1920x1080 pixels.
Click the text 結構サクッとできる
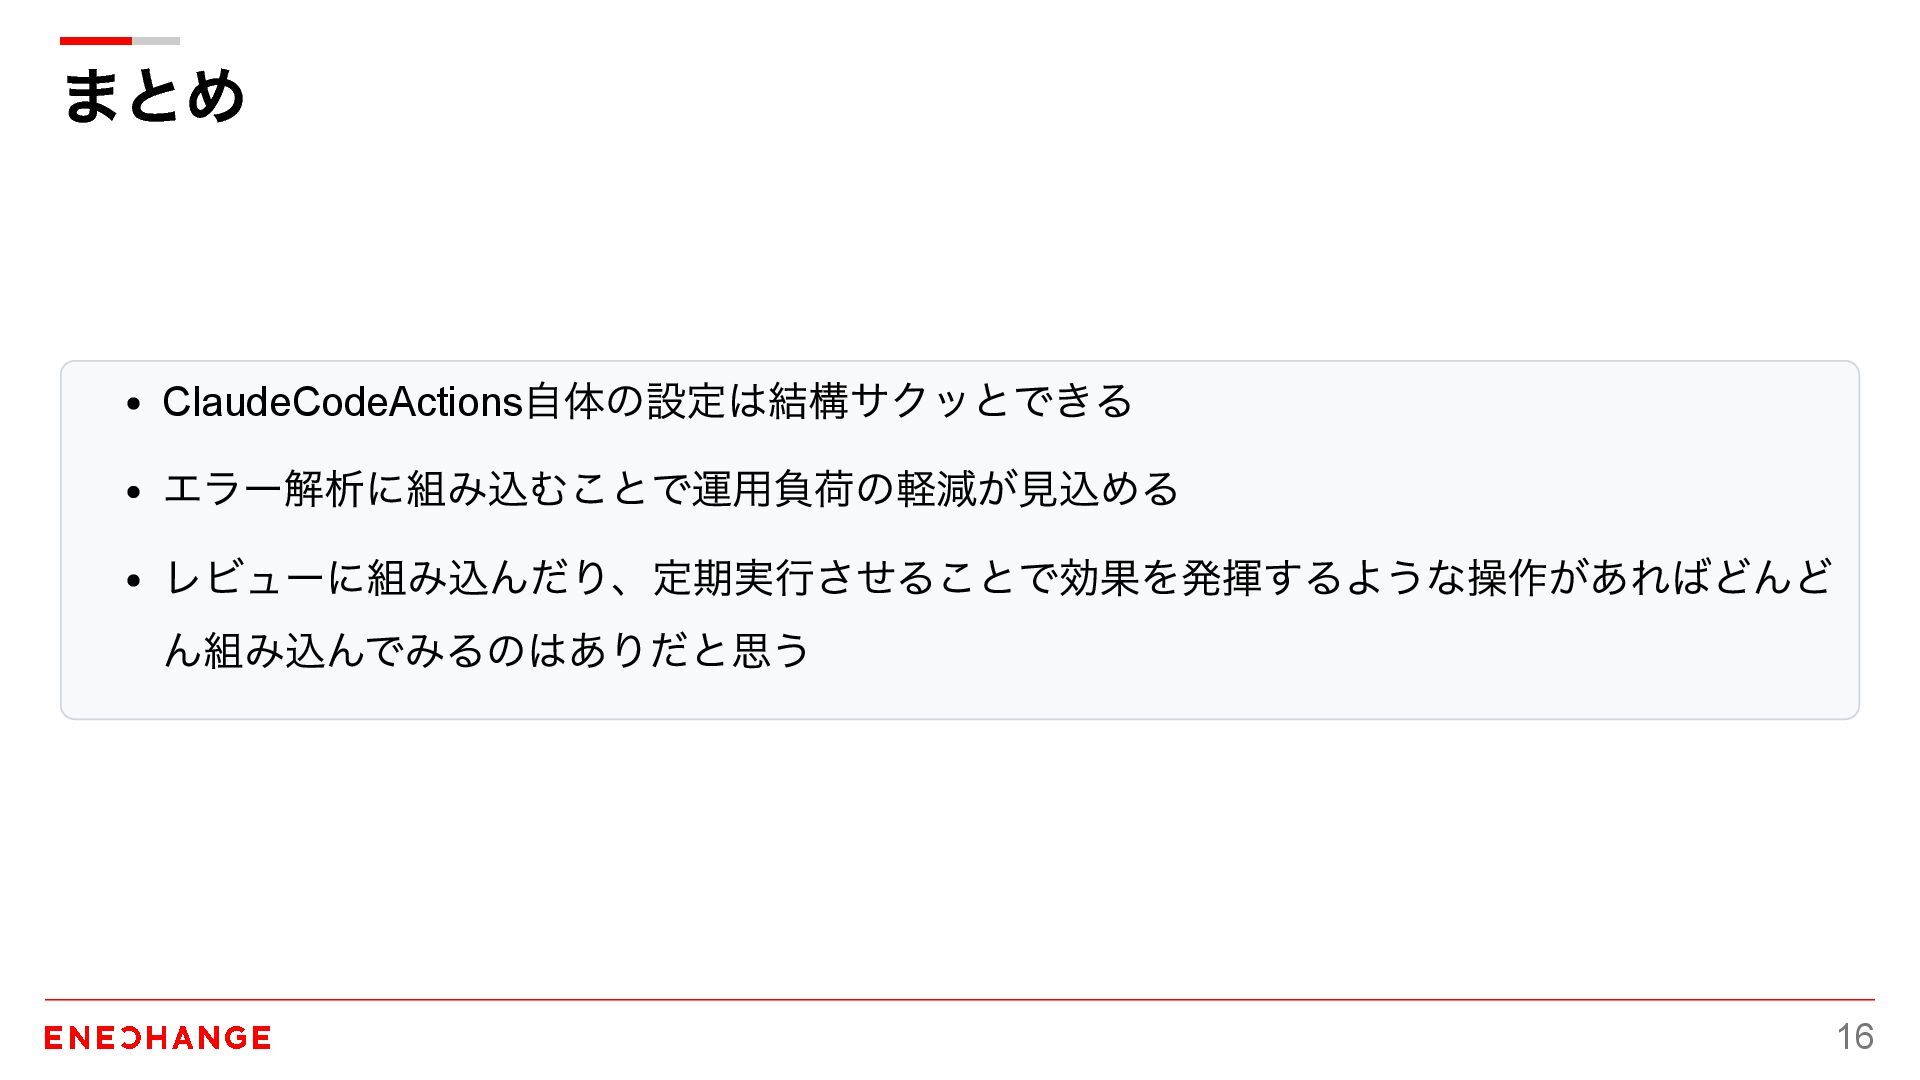pos(950,402)
